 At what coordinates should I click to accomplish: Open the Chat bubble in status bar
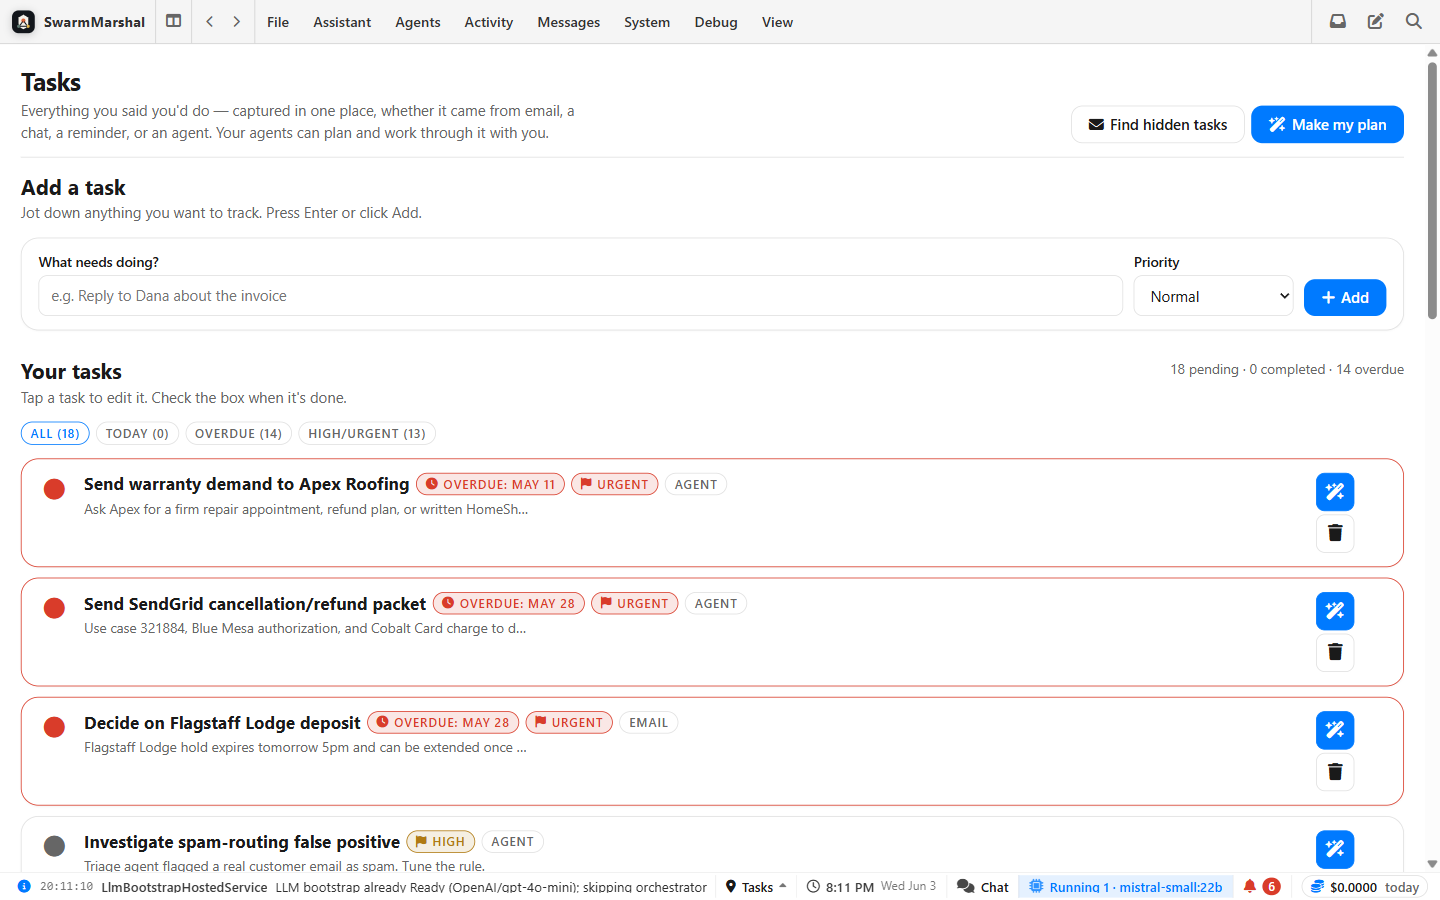tap(983, 886)
